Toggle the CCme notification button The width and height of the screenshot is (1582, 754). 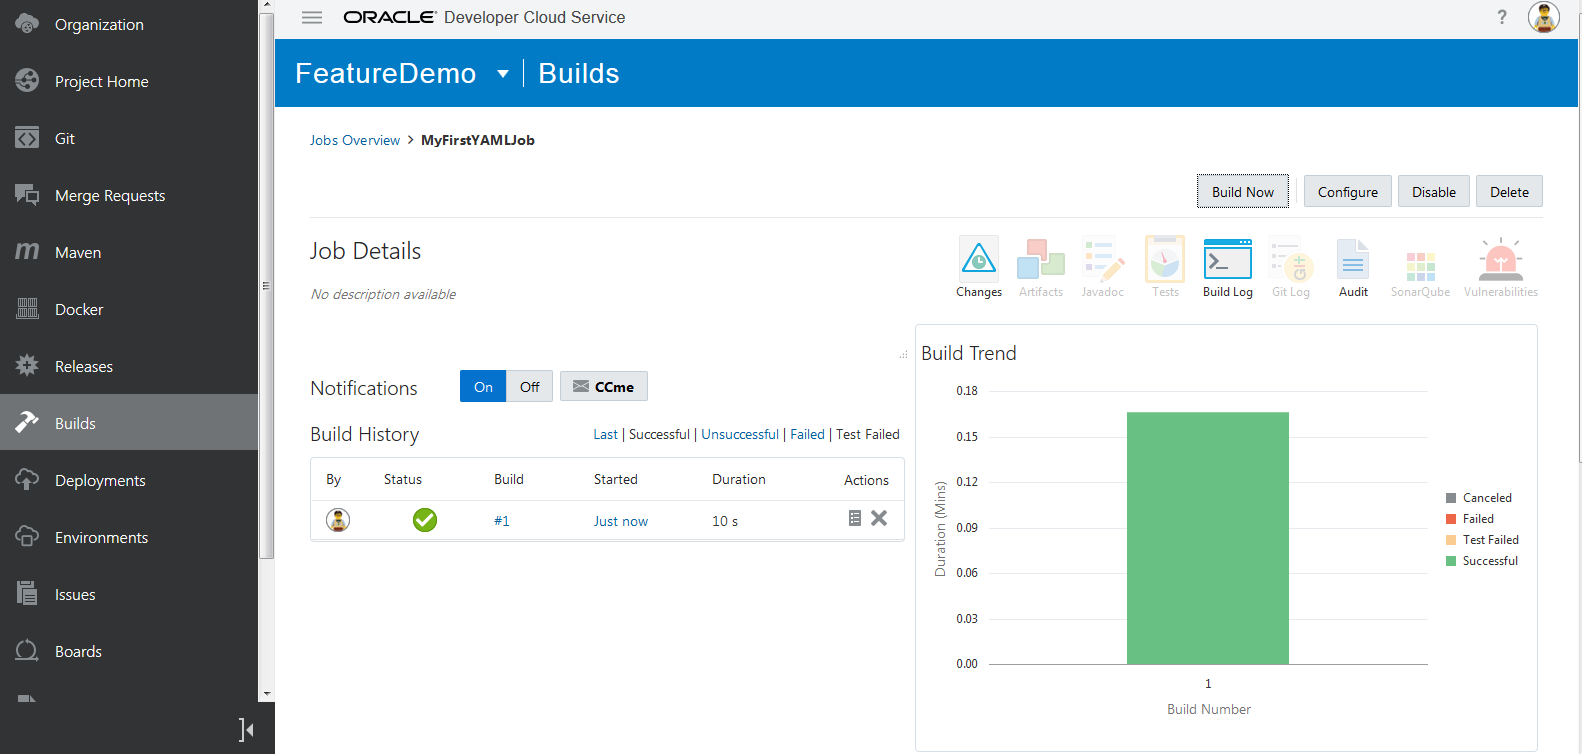click(604, 387)
